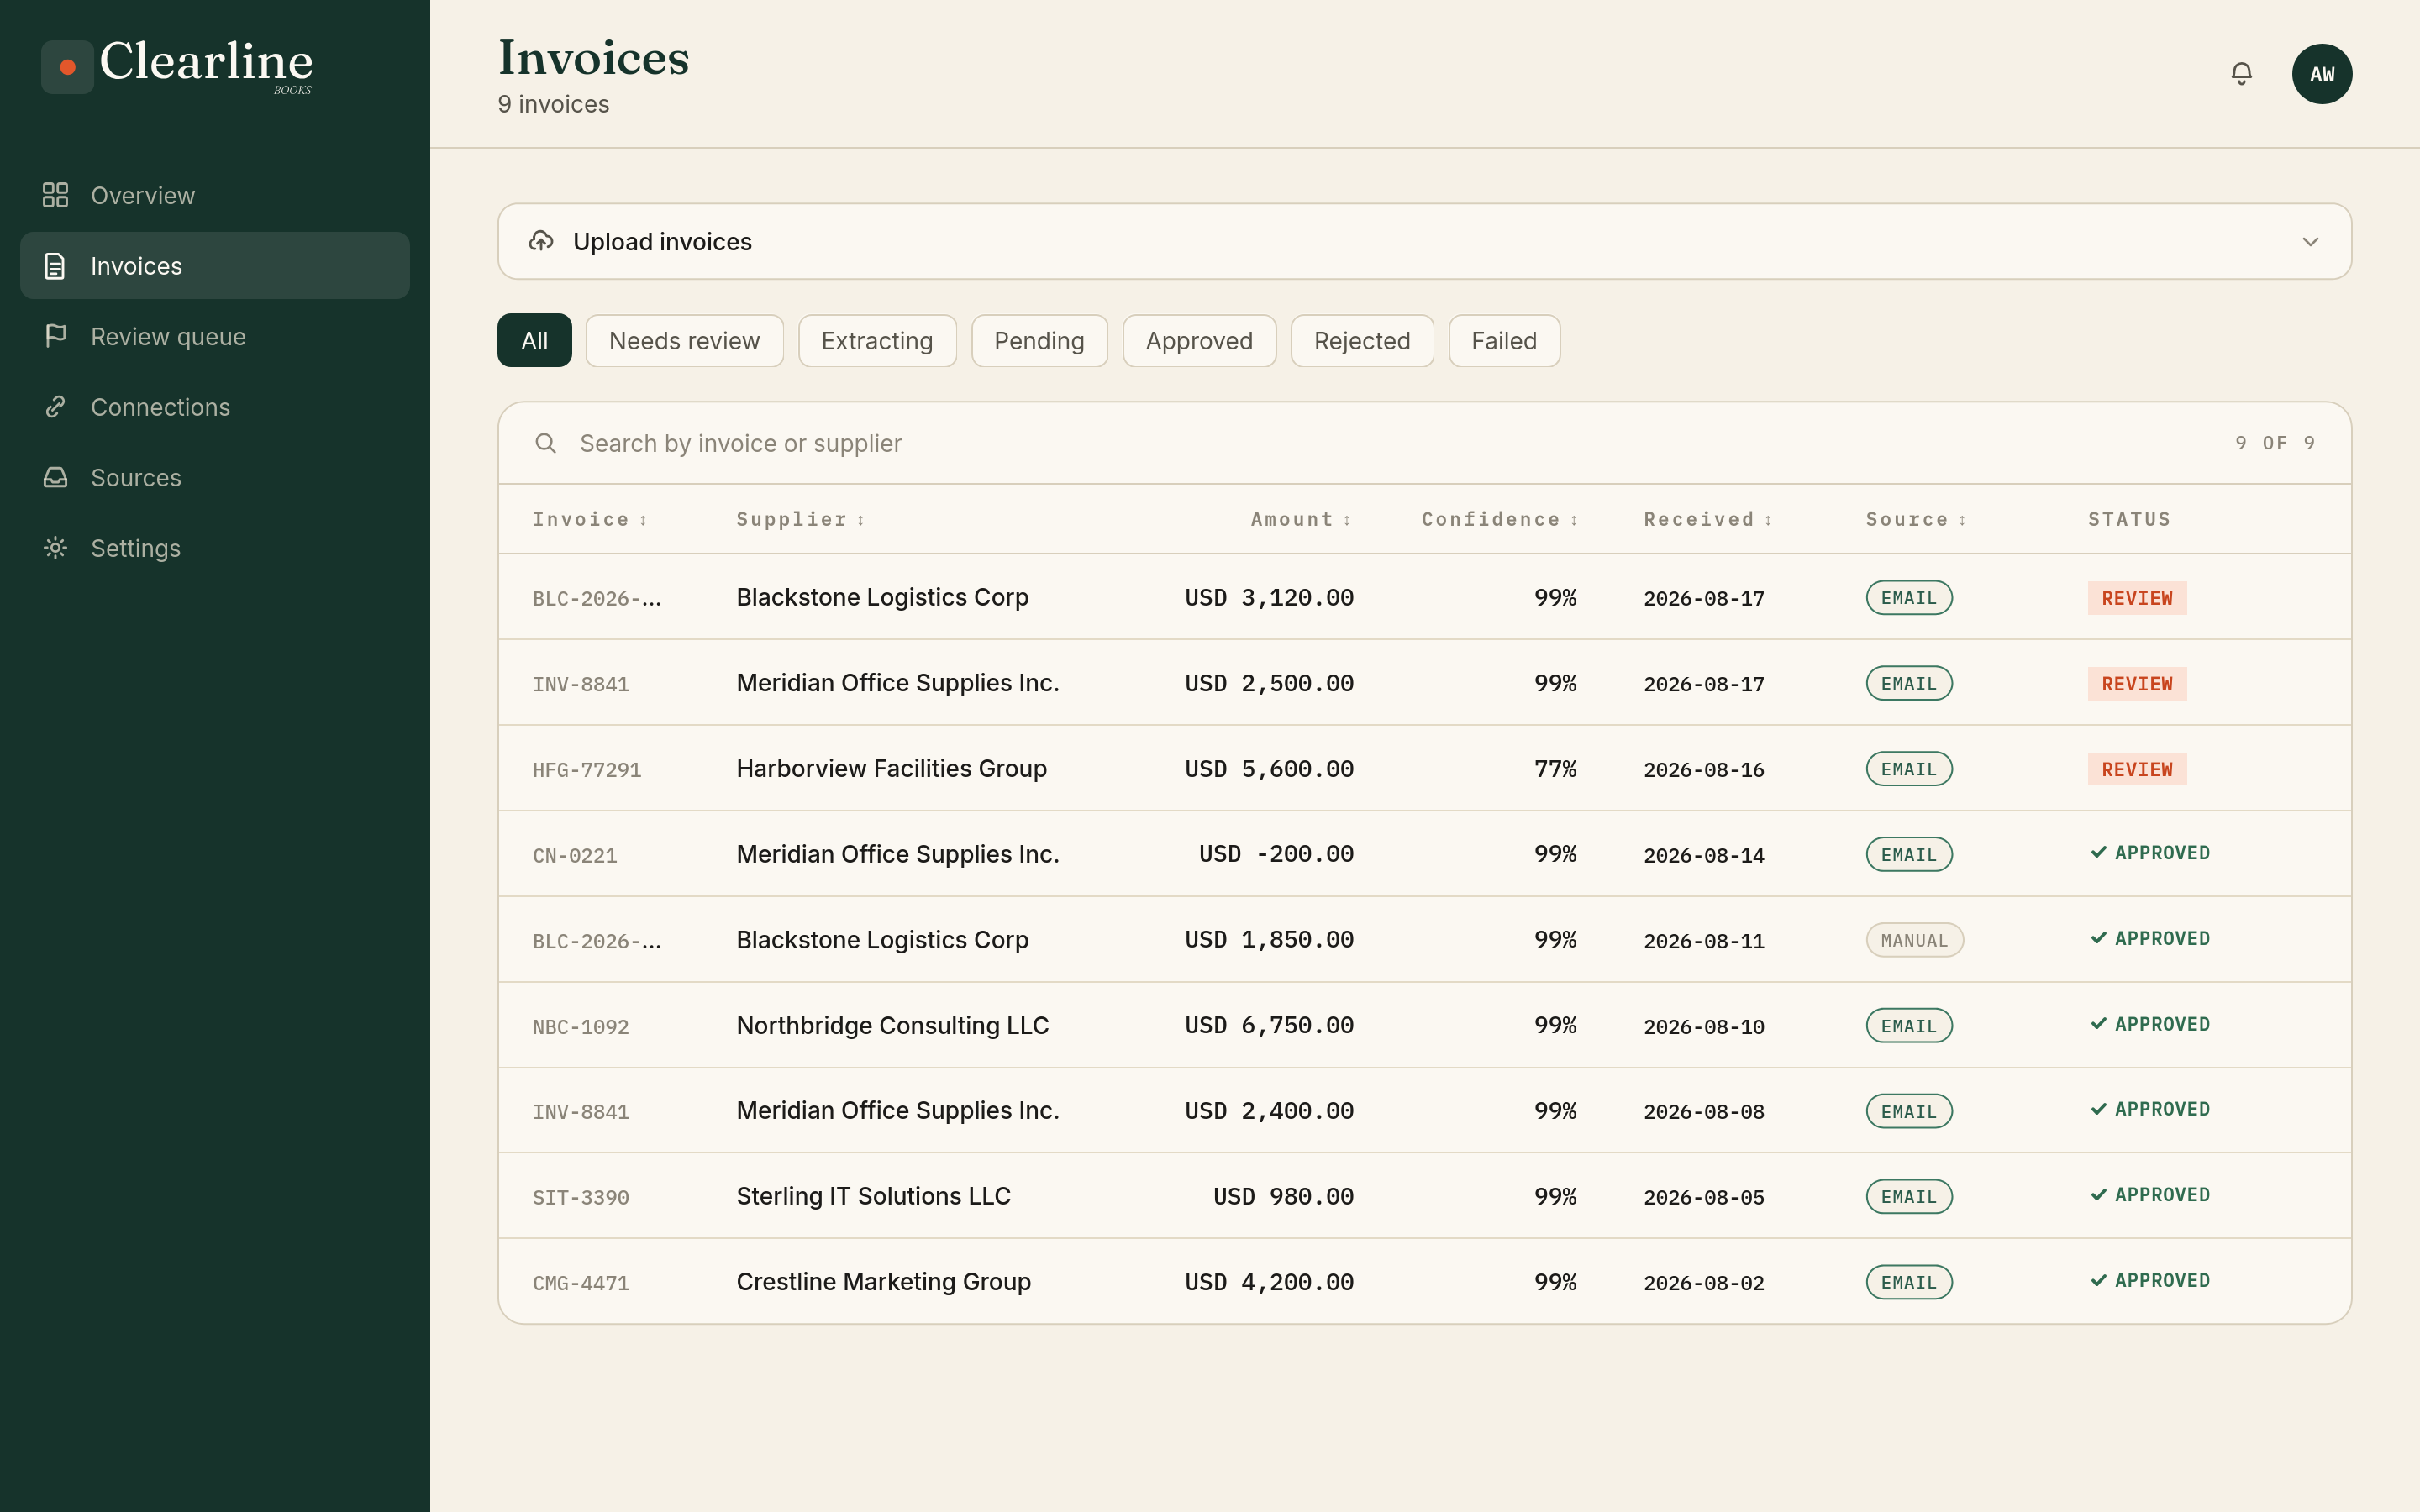Screen dimensions: 2420x1512
Task: Click the approved checkmark on NBC-1092 row
Action: (2098, 1024)
